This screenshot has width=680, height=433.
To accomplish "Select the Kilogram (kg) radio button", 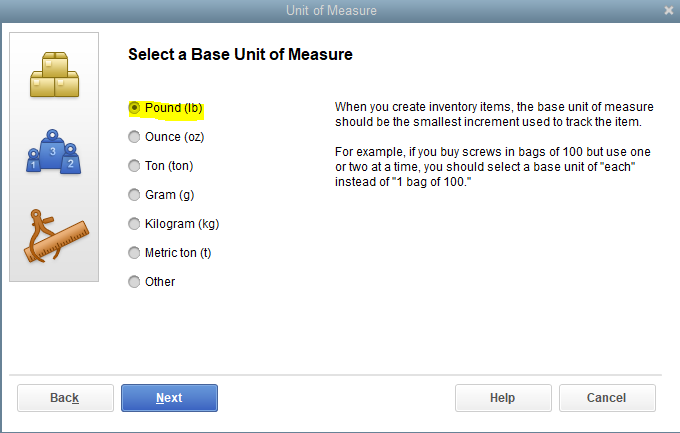I will (134, 223).
